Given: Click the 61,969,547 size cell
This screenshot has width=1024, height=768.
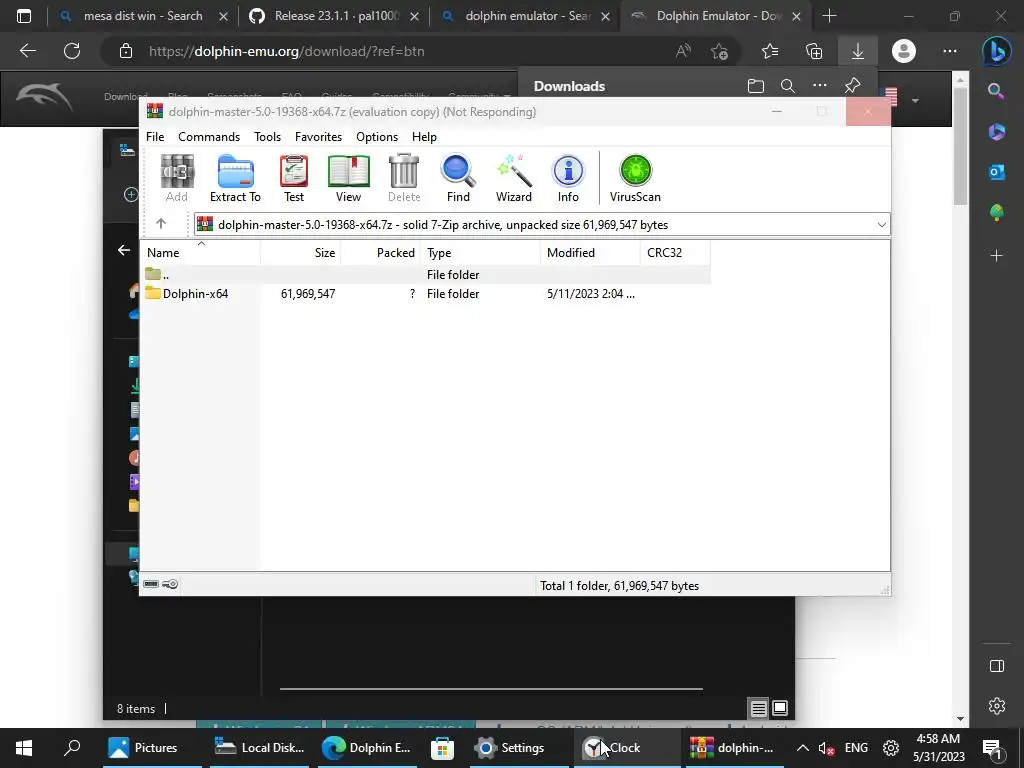Looking at the screenshot, I should (308, 294).
